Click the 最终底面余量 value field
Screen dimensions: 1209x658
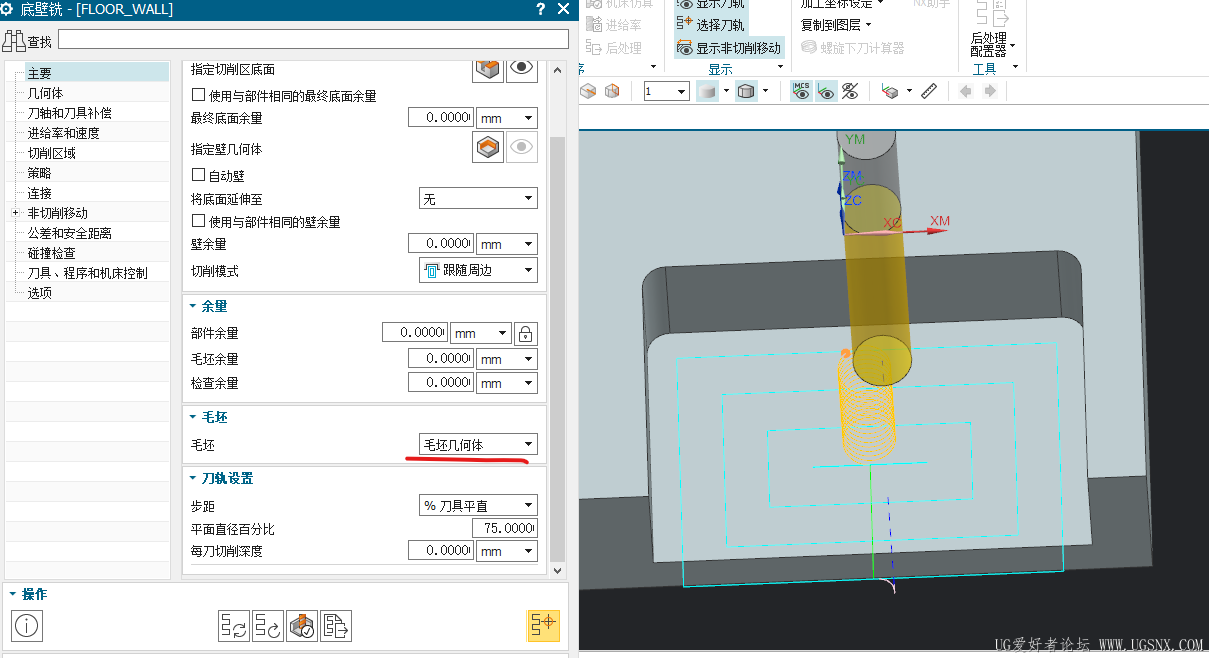pyautogui.click(x=440, y=118)
